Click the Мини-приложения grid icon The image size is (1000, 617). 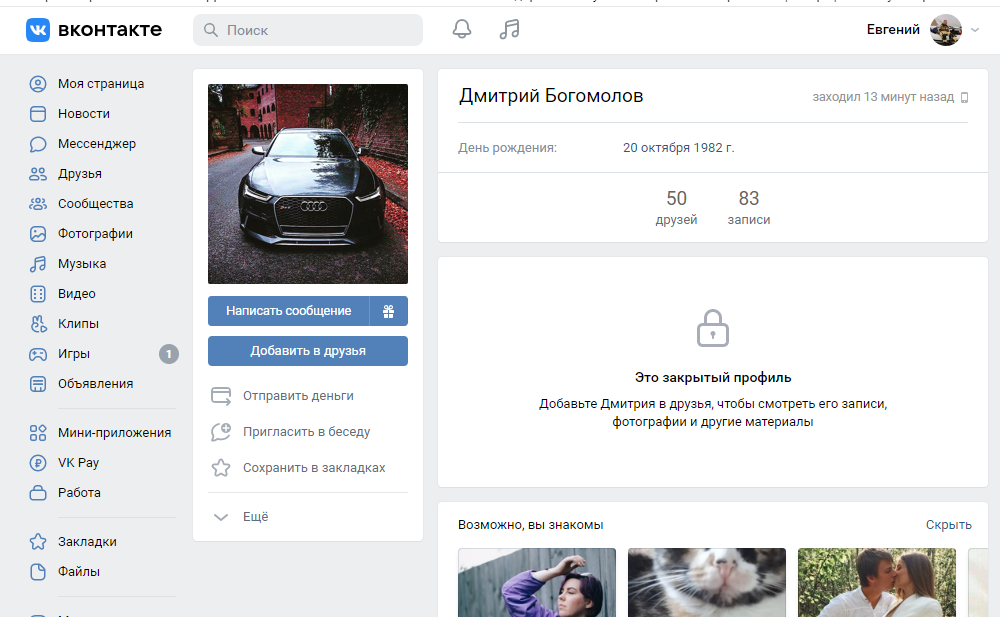[x=38, y=433]
